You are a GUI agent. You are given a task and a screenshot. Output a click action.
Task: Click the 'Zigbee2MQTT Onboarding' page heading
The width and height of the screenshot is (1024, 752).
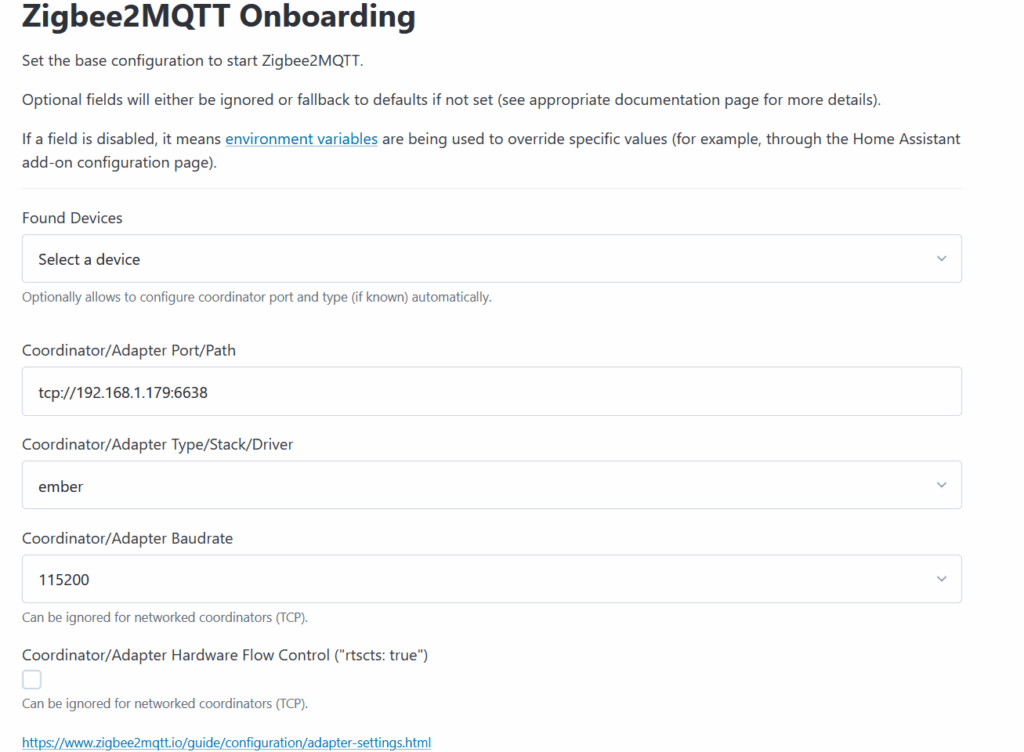pos(218,17)
